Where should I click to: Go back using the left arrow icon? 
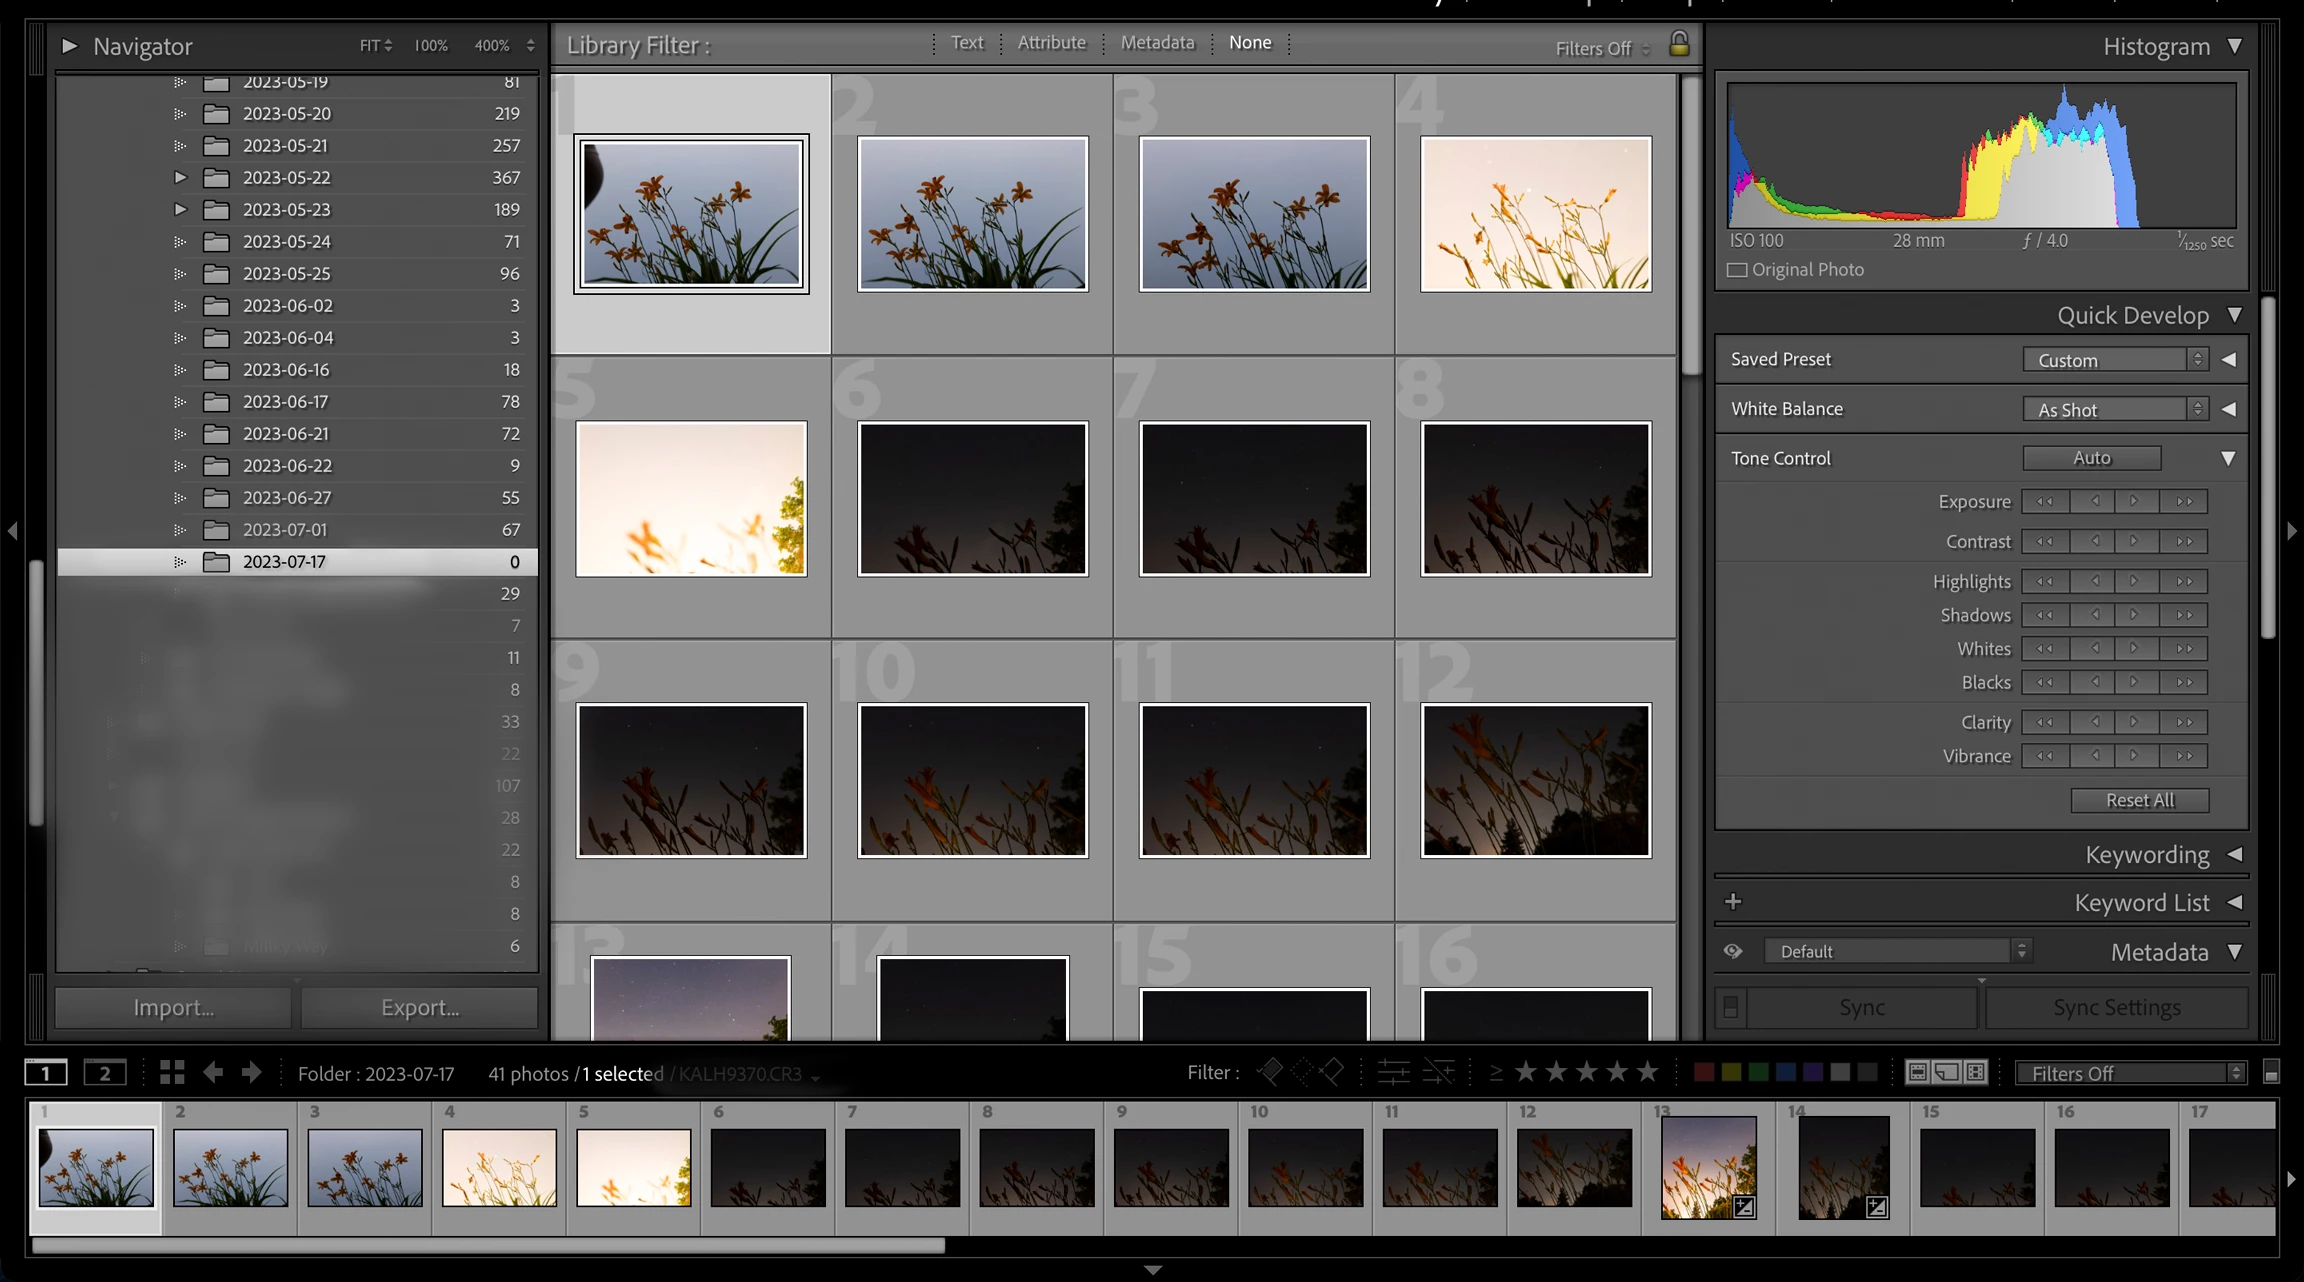click(213, 1073)
